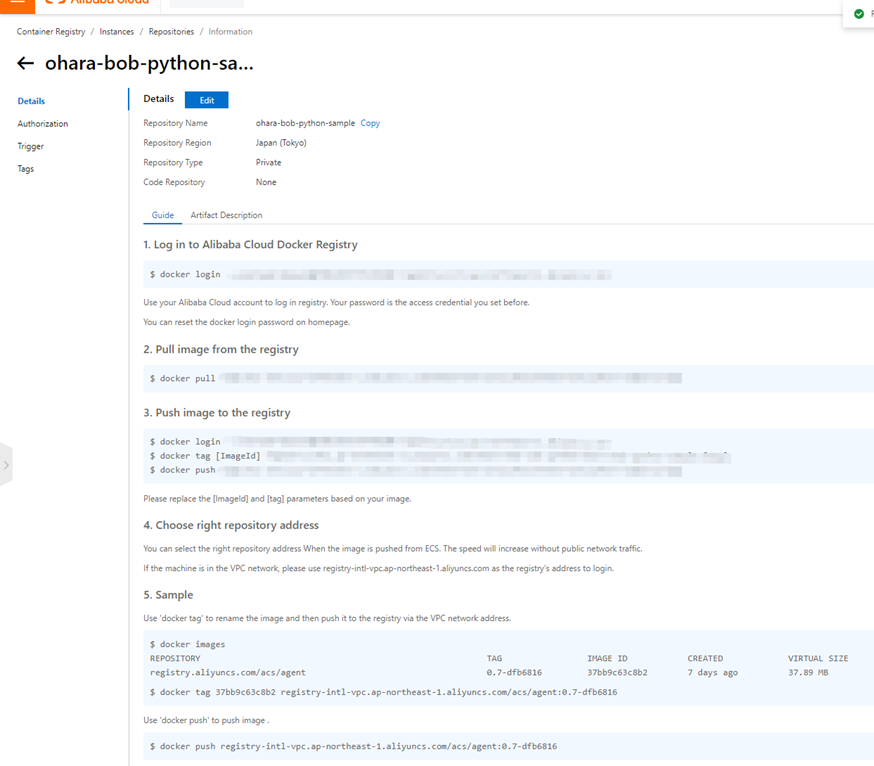Click registry.aliyuncs.com/acs/agent in sample table

click(x=227, y=673)
